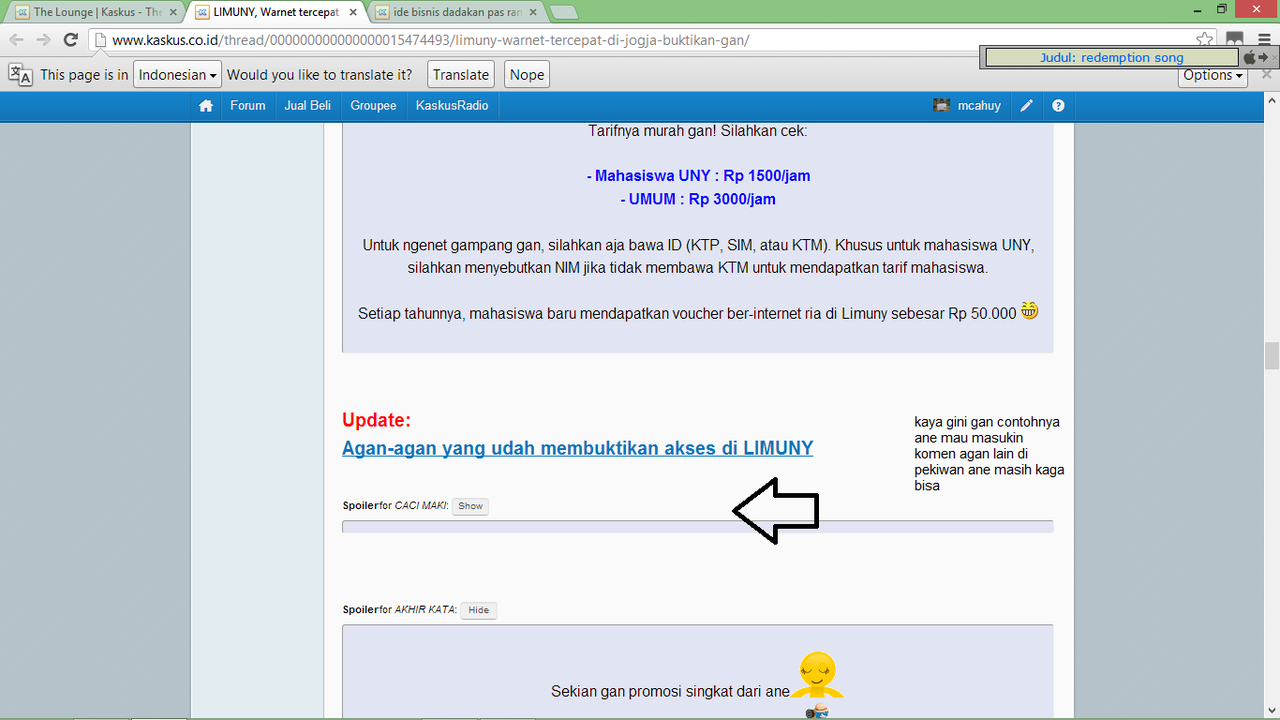Open the Chrome hamburger menu

(x=1265, y=40)
